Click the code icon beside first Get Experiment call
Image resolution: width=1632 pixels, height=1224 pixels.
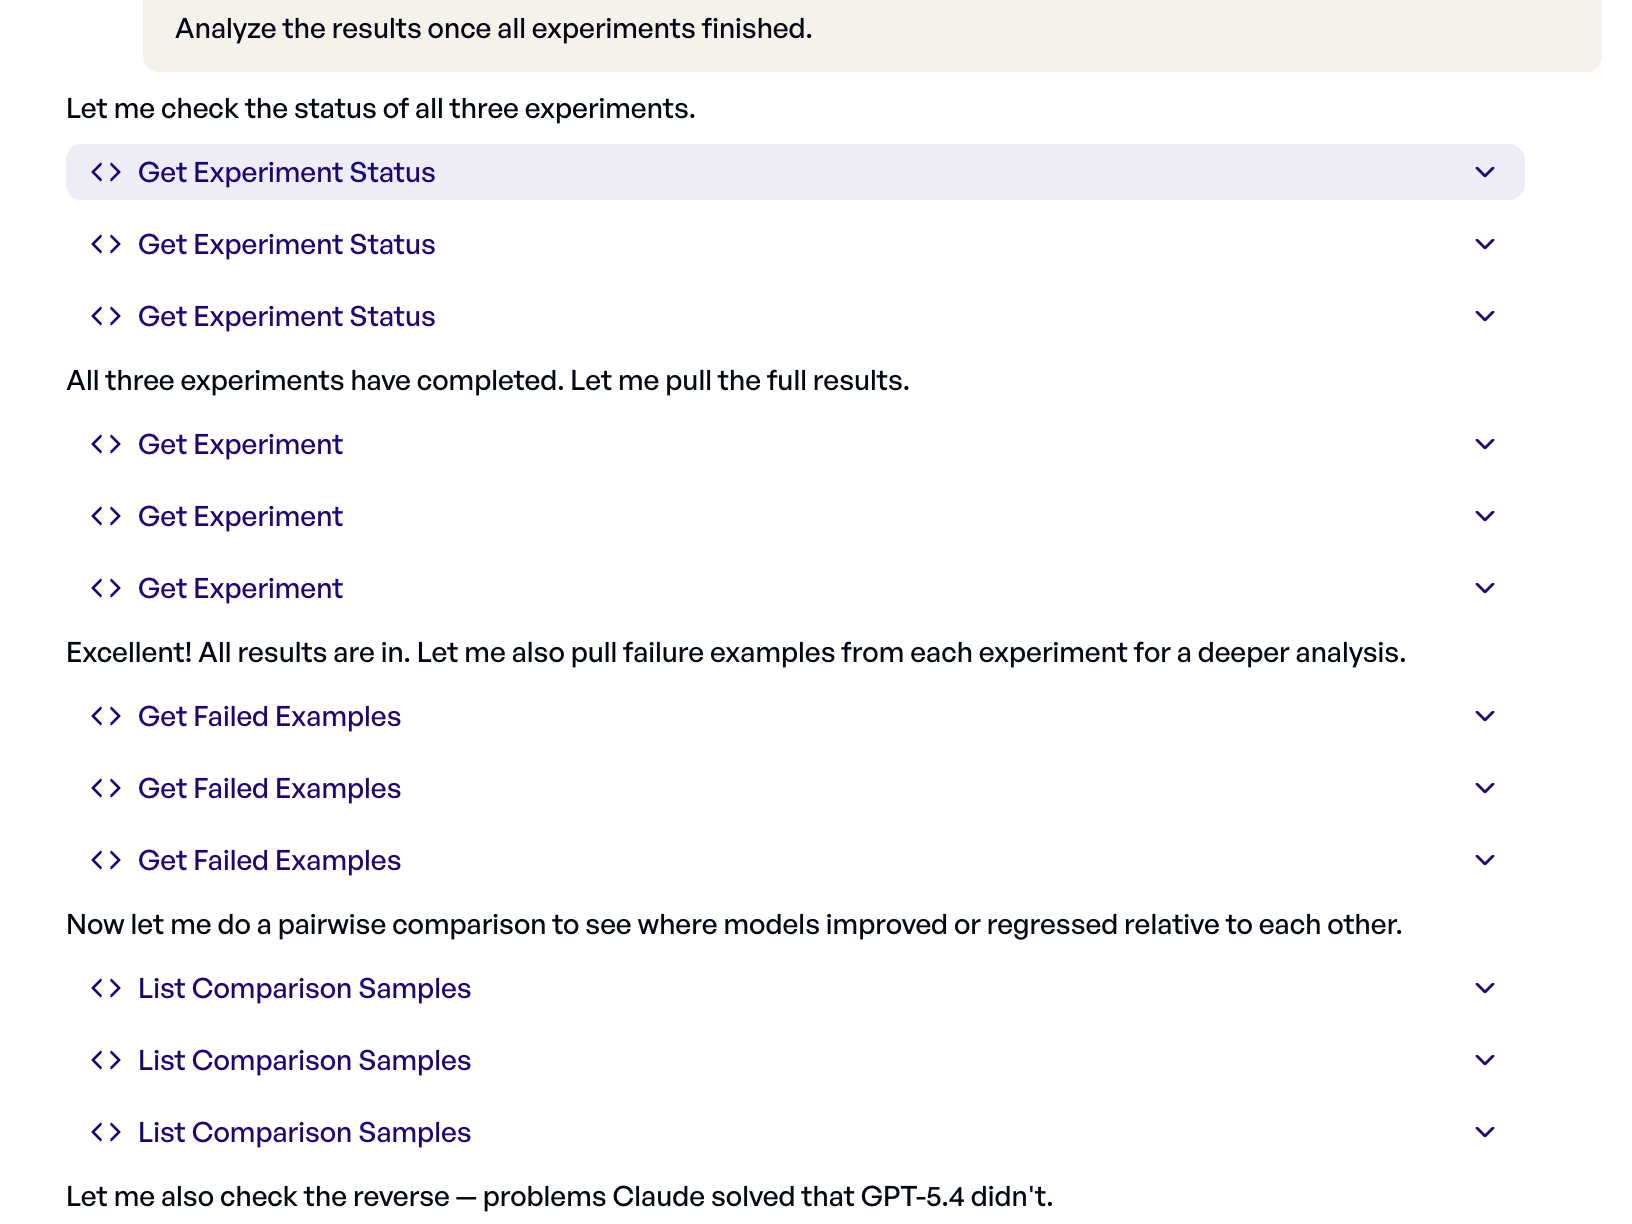[105, 444]
